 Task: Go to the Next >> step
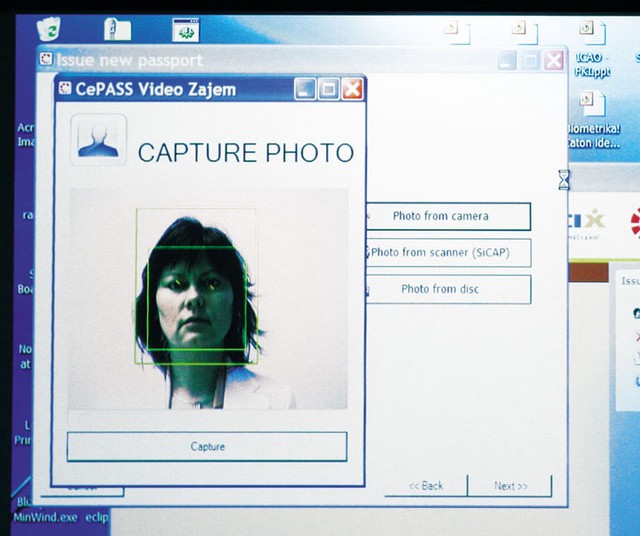click(x=510, y=486)
